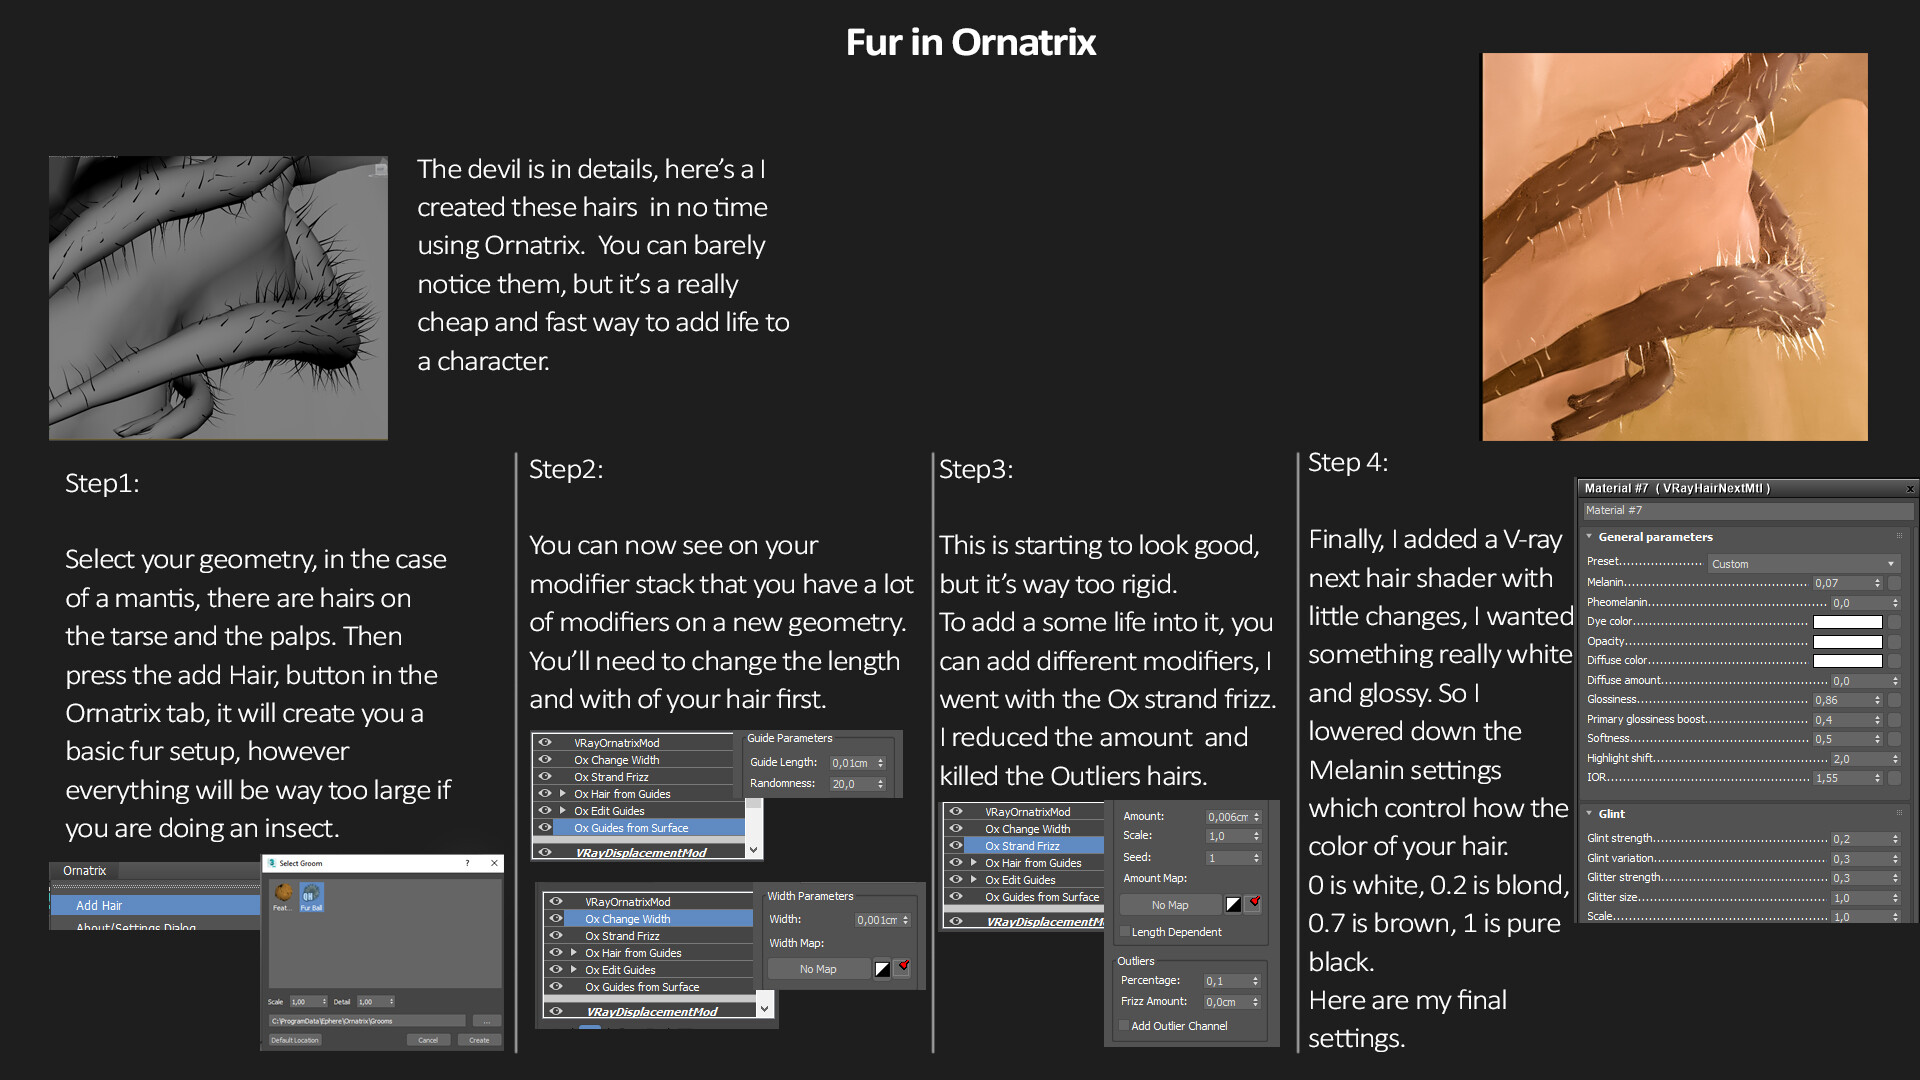Expand Ox Hair from Guides in Step3 stack
This screenshot has height=1080, width=1920.
[974, 863]
